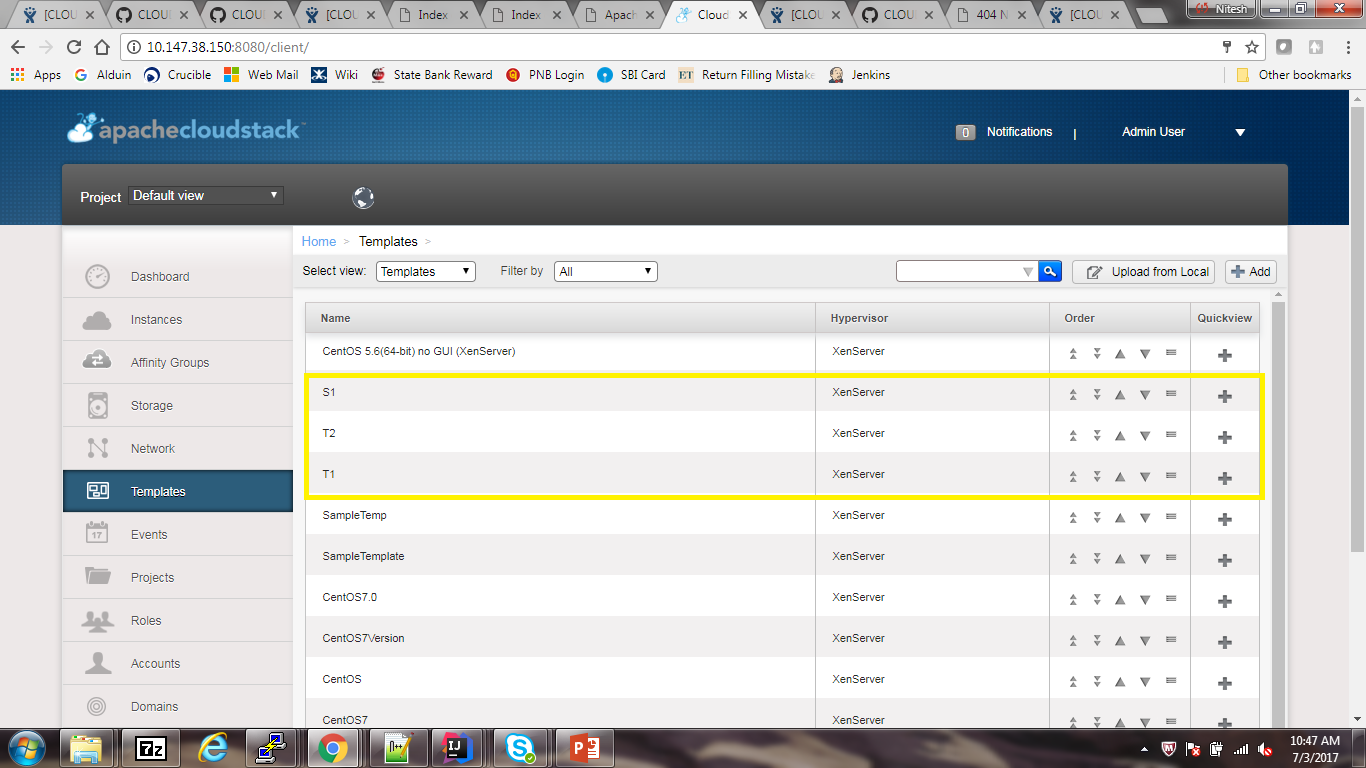1366x768 pixels.
Task: Click the Domains sidebar icon
Action: 97,706
